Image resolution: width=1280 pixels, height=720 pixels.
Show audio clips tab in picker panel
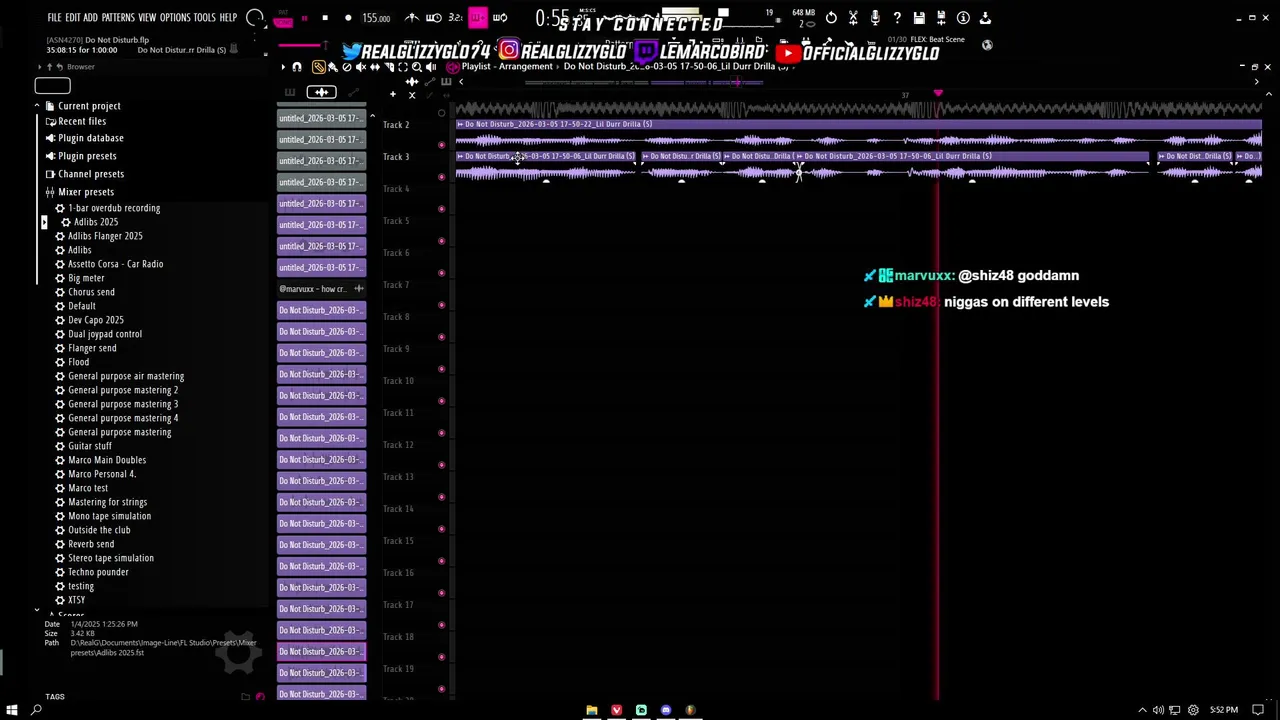tap(321, 92)
